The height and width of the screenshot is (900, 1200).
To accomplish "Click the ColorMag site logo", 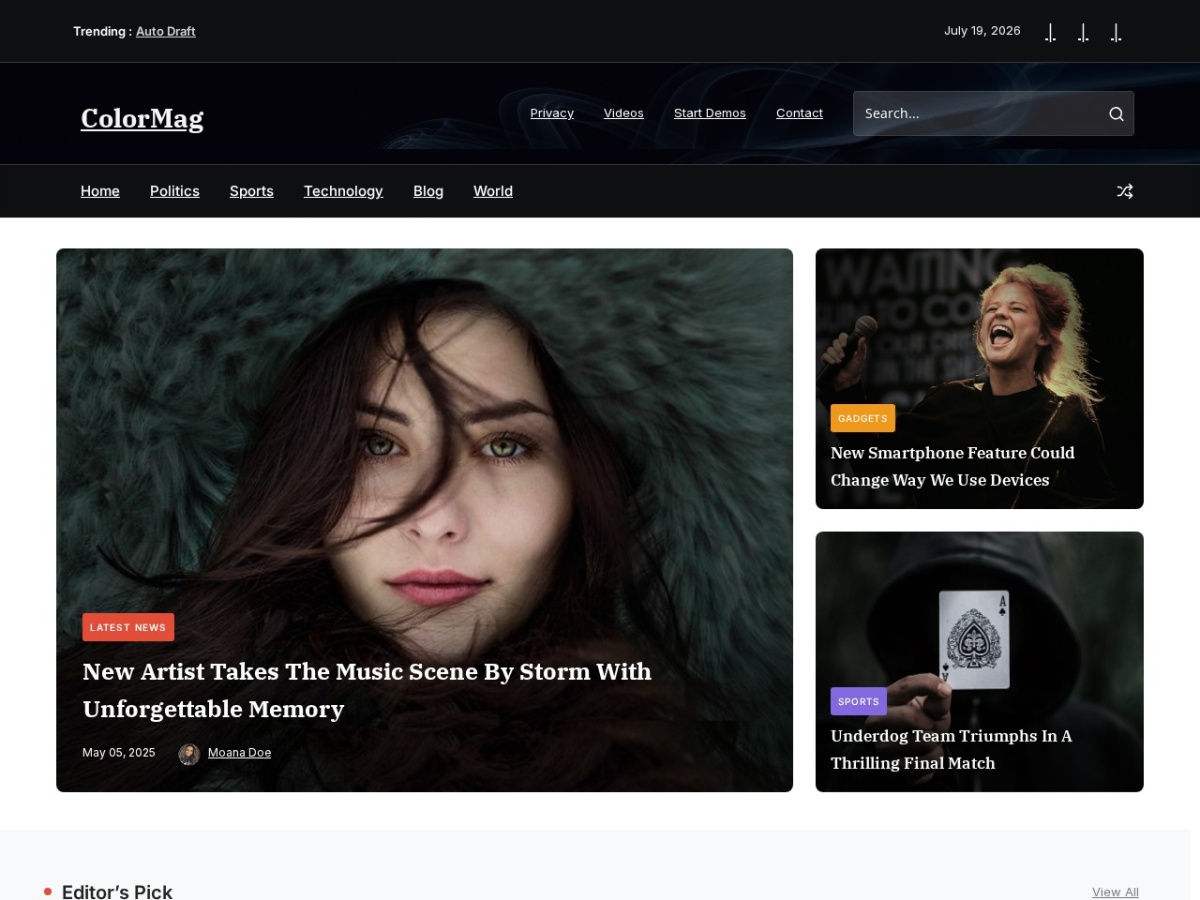I will (x=142, y=118).
